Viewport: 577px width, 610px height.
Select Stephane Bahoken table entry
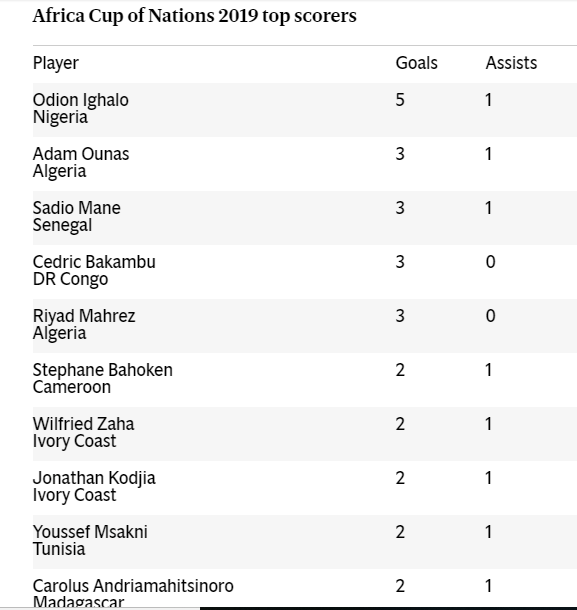tap(103, 370)
